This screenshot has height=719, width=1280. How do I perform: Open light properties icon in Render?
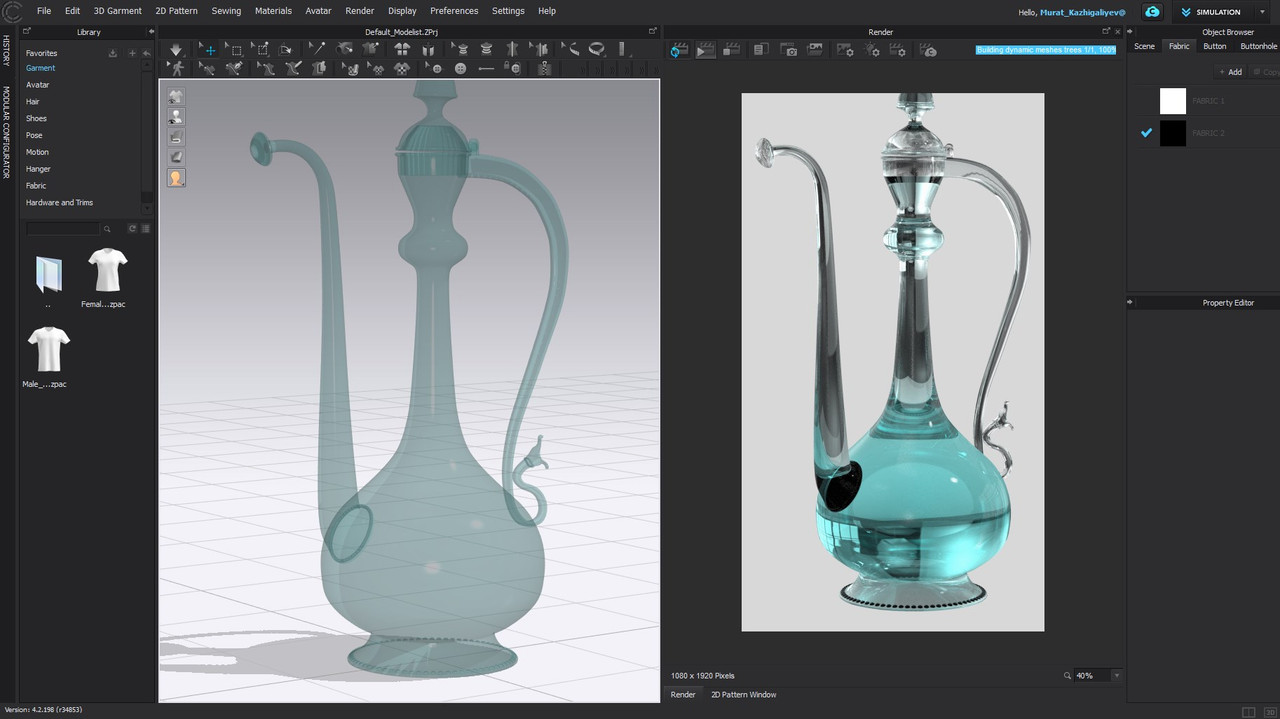point(871,50)
